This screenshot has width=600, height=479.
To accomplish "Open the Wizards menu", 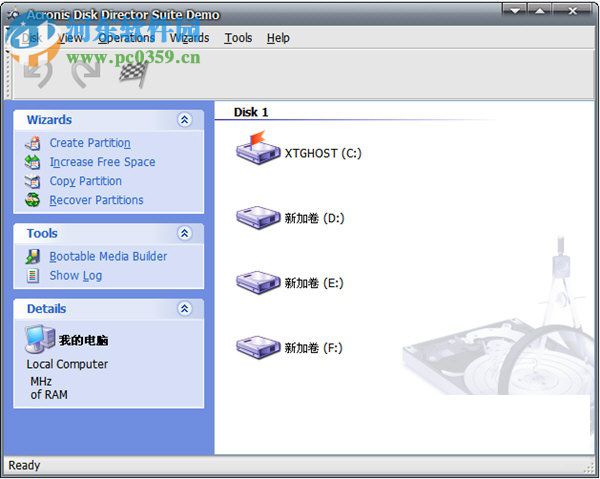I will 189,38.
